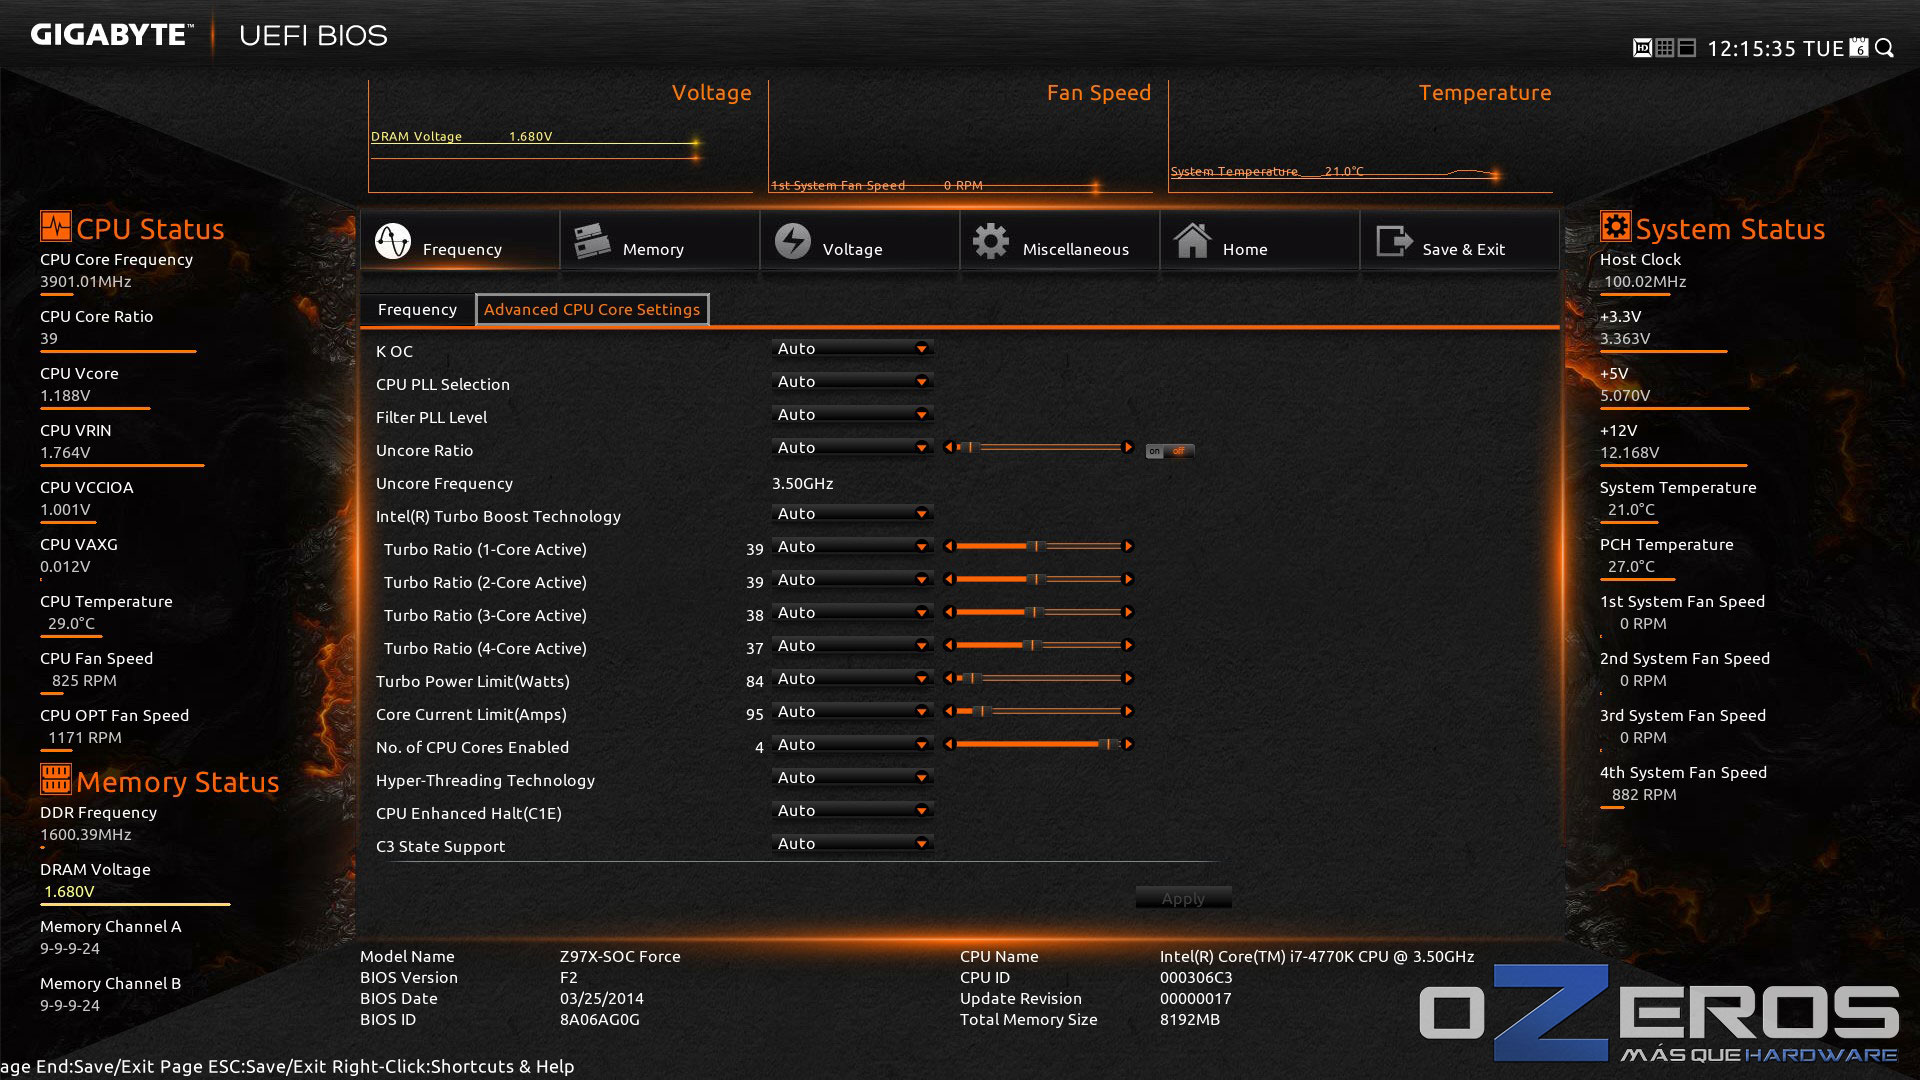
Task: Open Intel Turbo Boost Technology dropdown
Action: 852,513
